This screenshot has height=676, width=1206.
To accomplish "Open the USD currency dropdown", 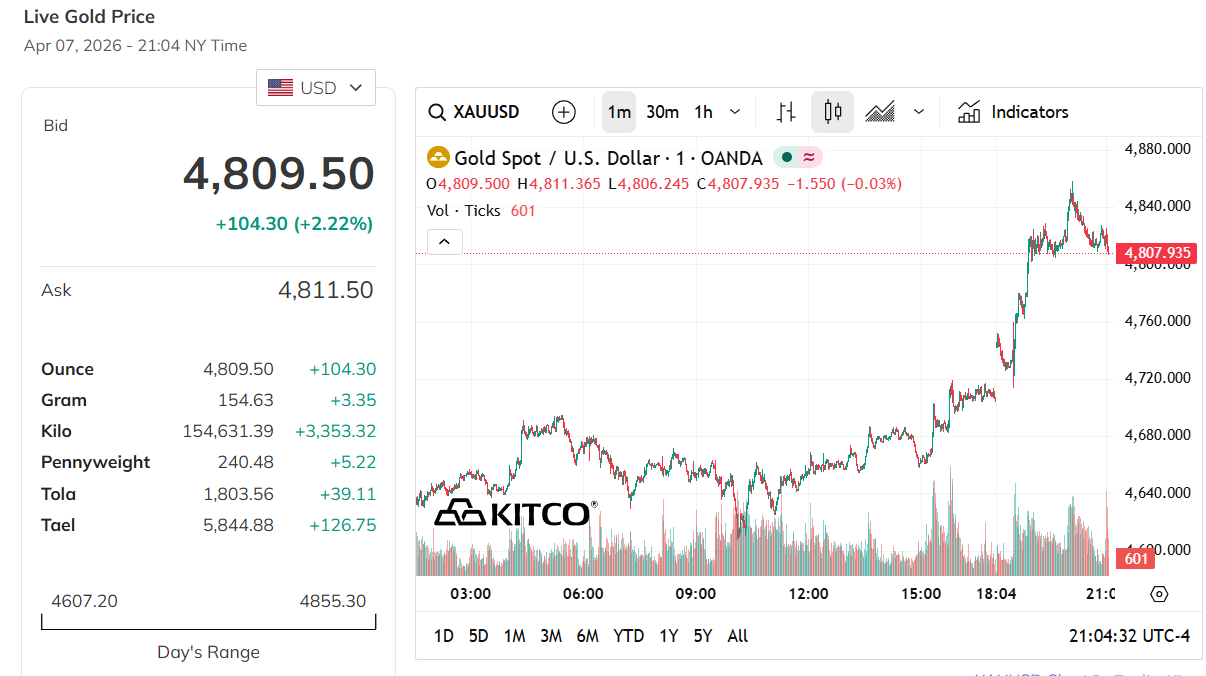I will pos(316,88).
